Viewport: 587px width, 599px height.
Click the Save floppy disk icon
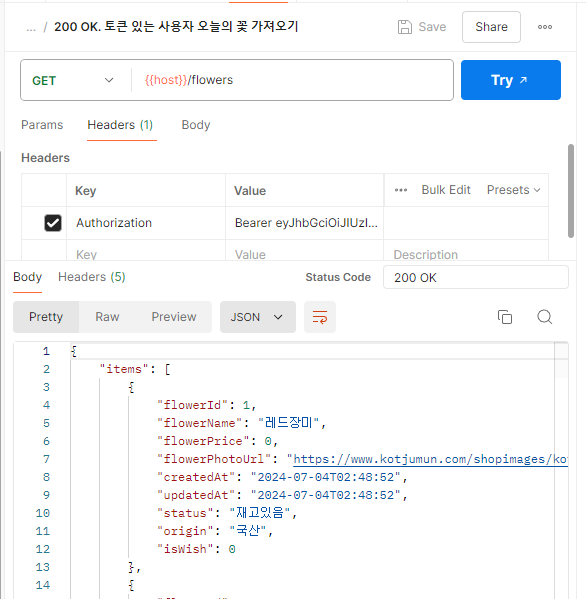[404, 27]
